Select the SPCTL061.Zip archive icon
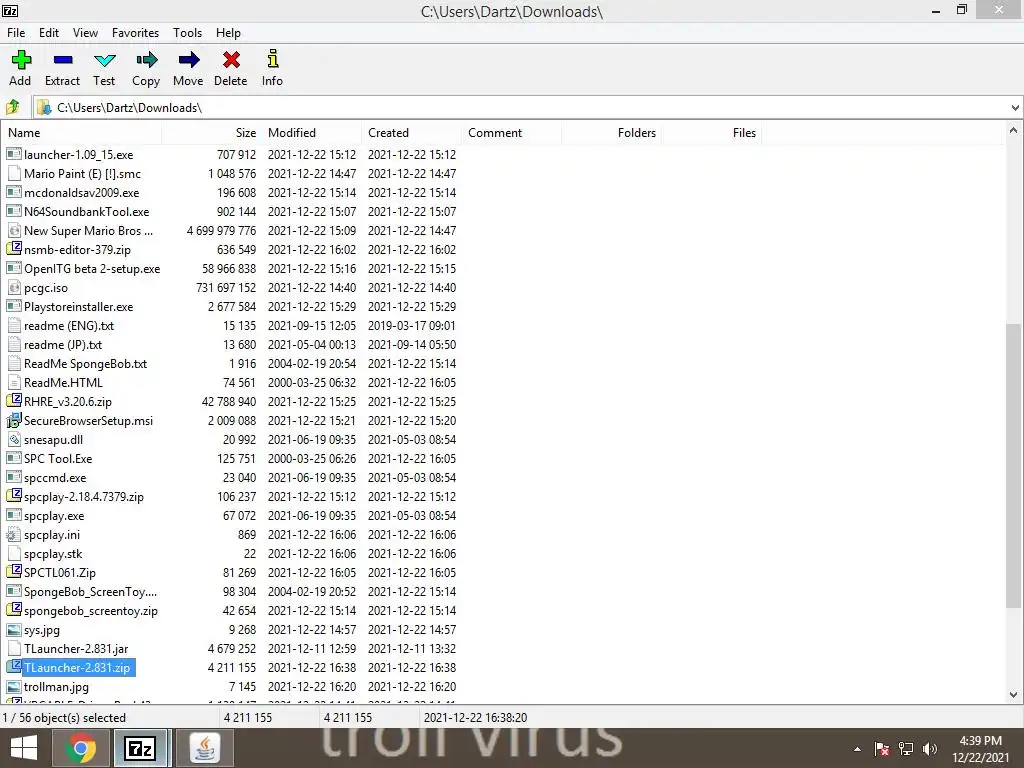 tap(14, 572)
